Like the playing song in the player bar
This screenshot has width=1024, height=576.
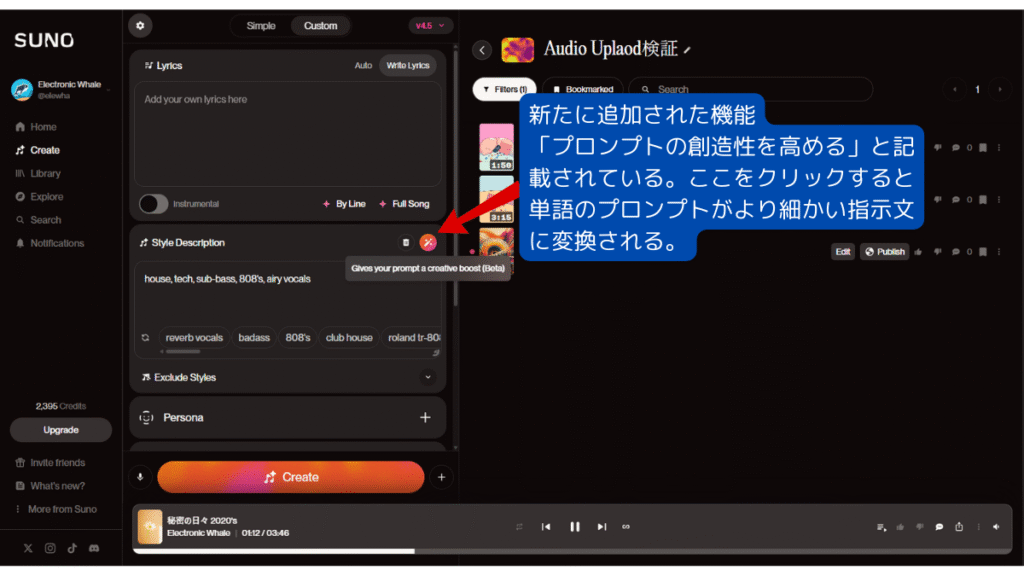click(901, 527)
